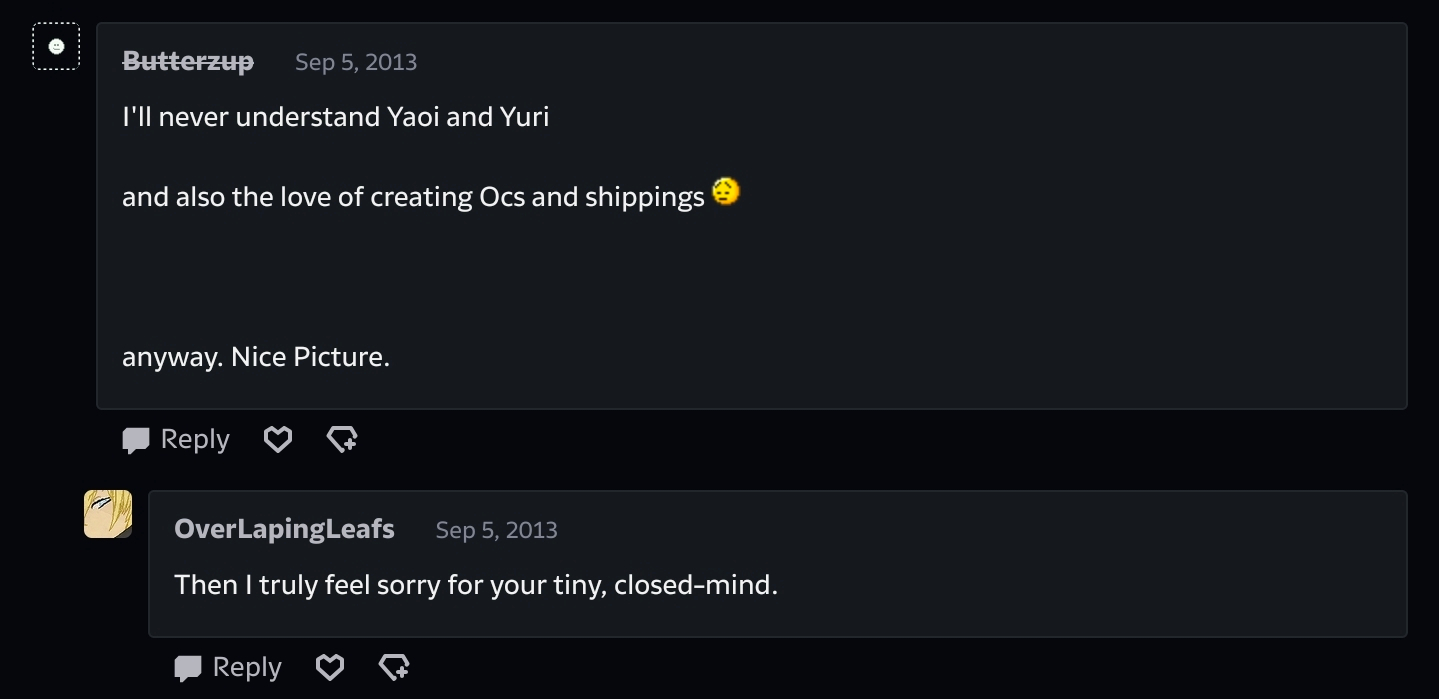Click the speech bubble icon under OverLapingLeafs' reply

coord(188,668)
